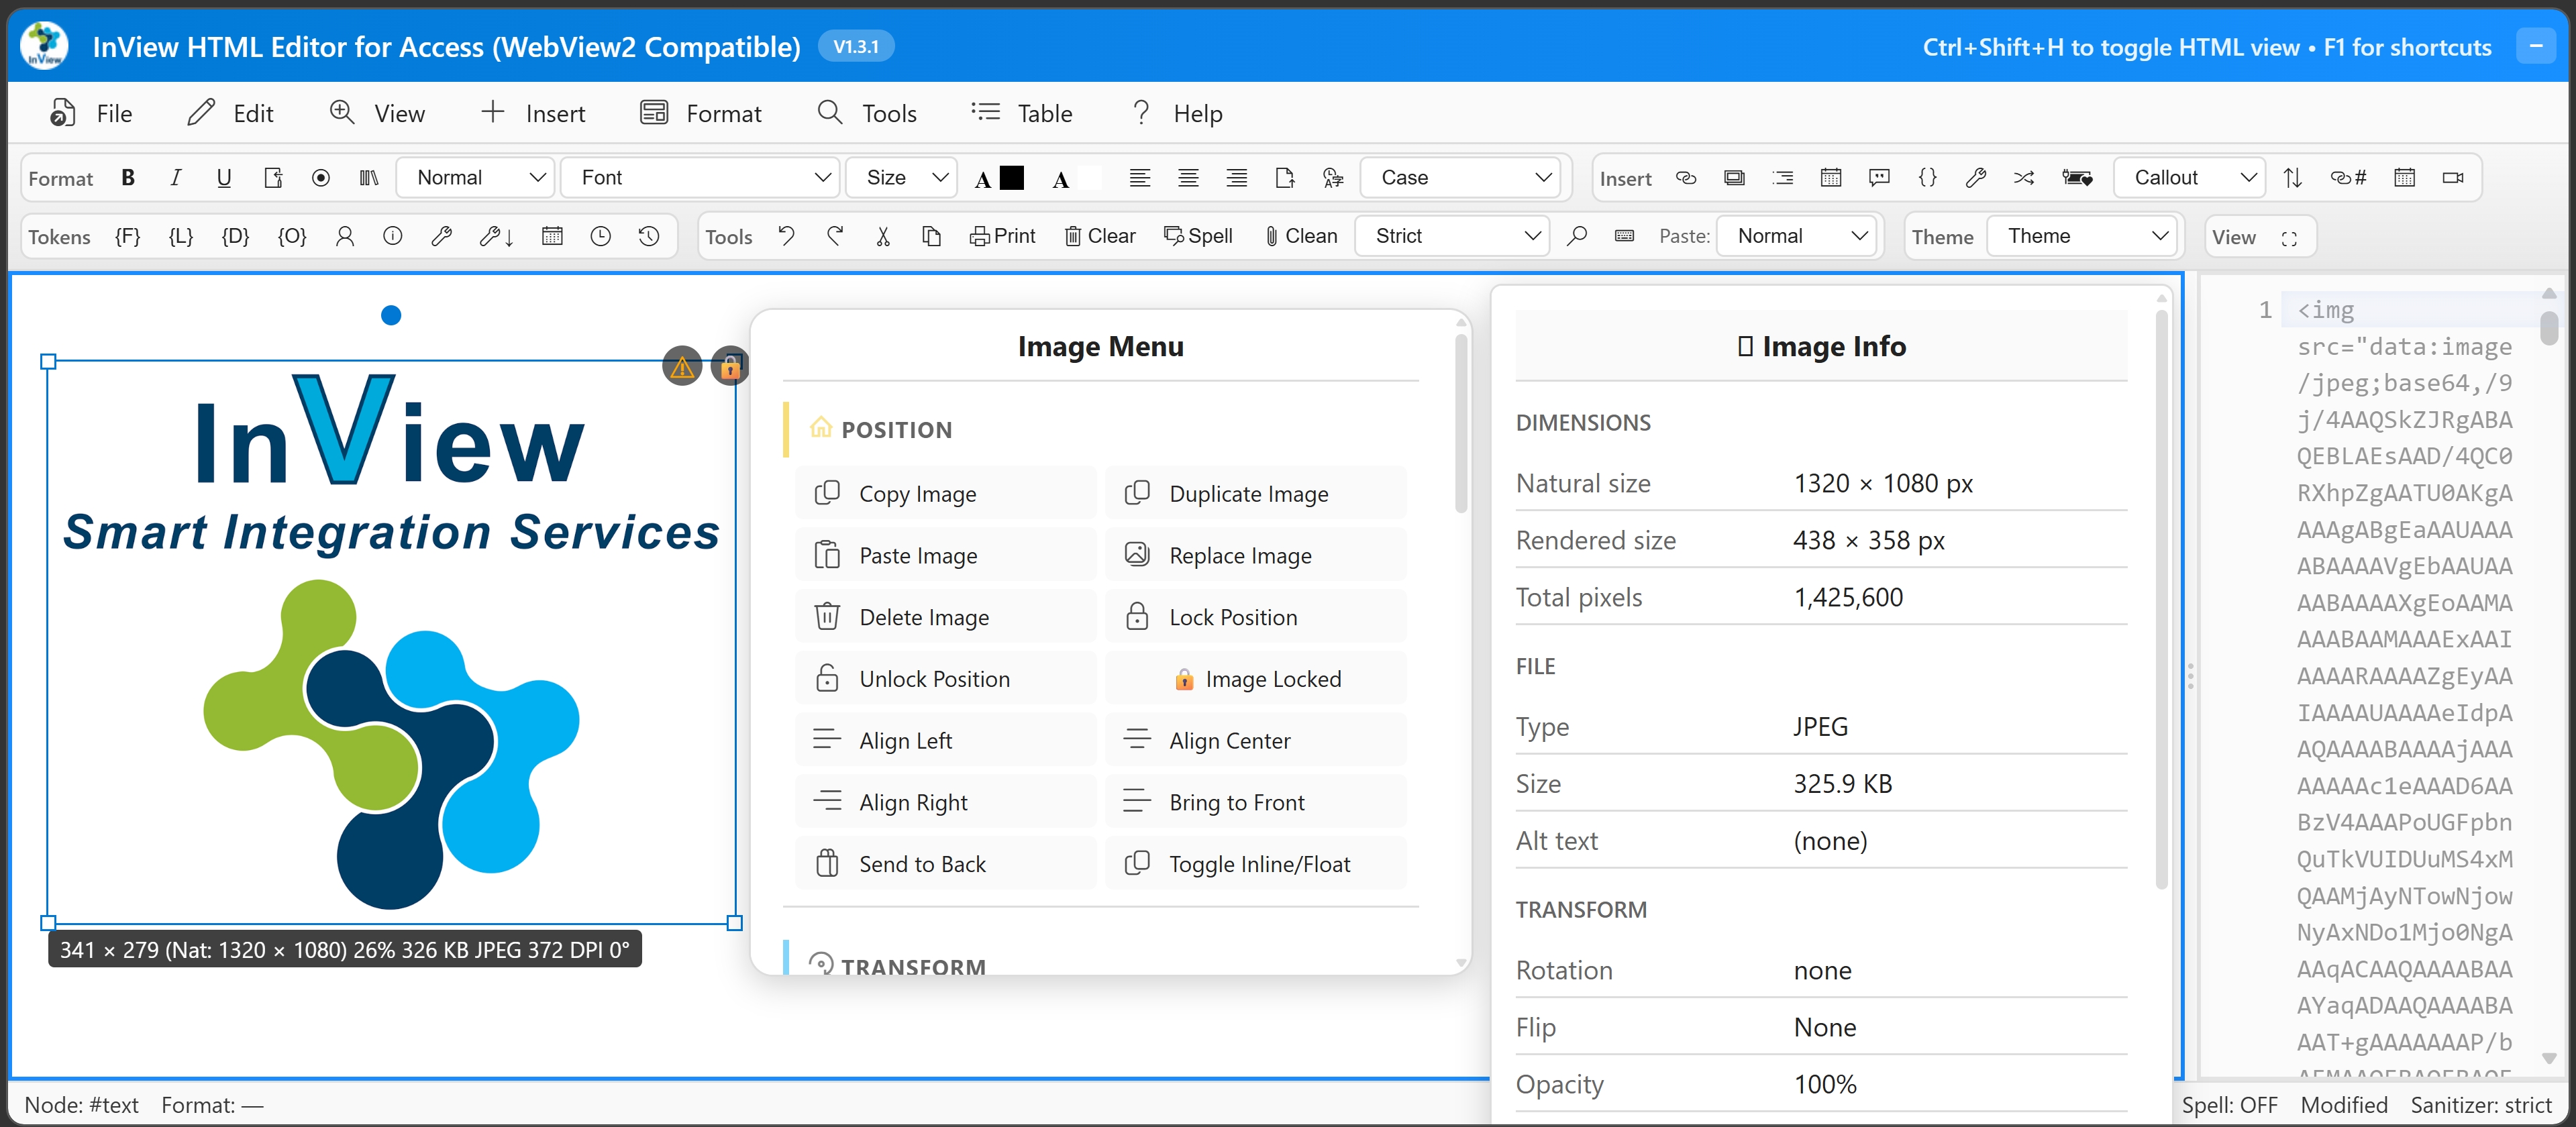Toggle the padlock badge on the image
The image size is (2576, 1127).
pos(730,367)
